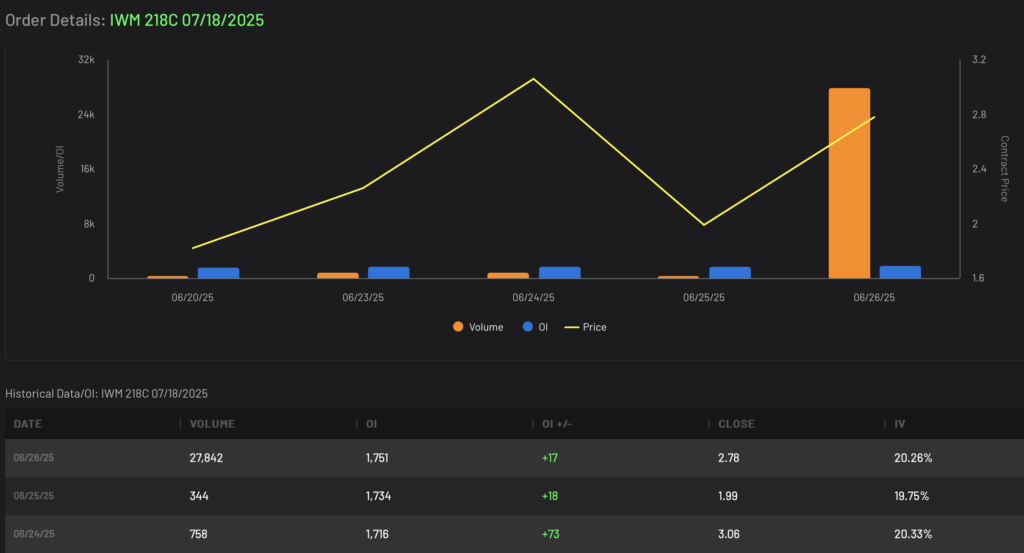The width and height of the screenshot is (1024, 553).
Task: Click the 06/26/25 date cell in table
Action: click(x=33, y=458)
